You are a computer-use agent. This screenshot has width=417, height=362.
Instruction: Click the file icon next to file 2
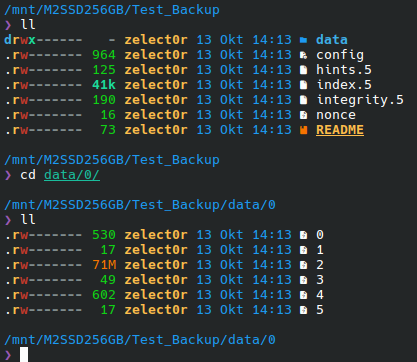click(x=303, y=265)
